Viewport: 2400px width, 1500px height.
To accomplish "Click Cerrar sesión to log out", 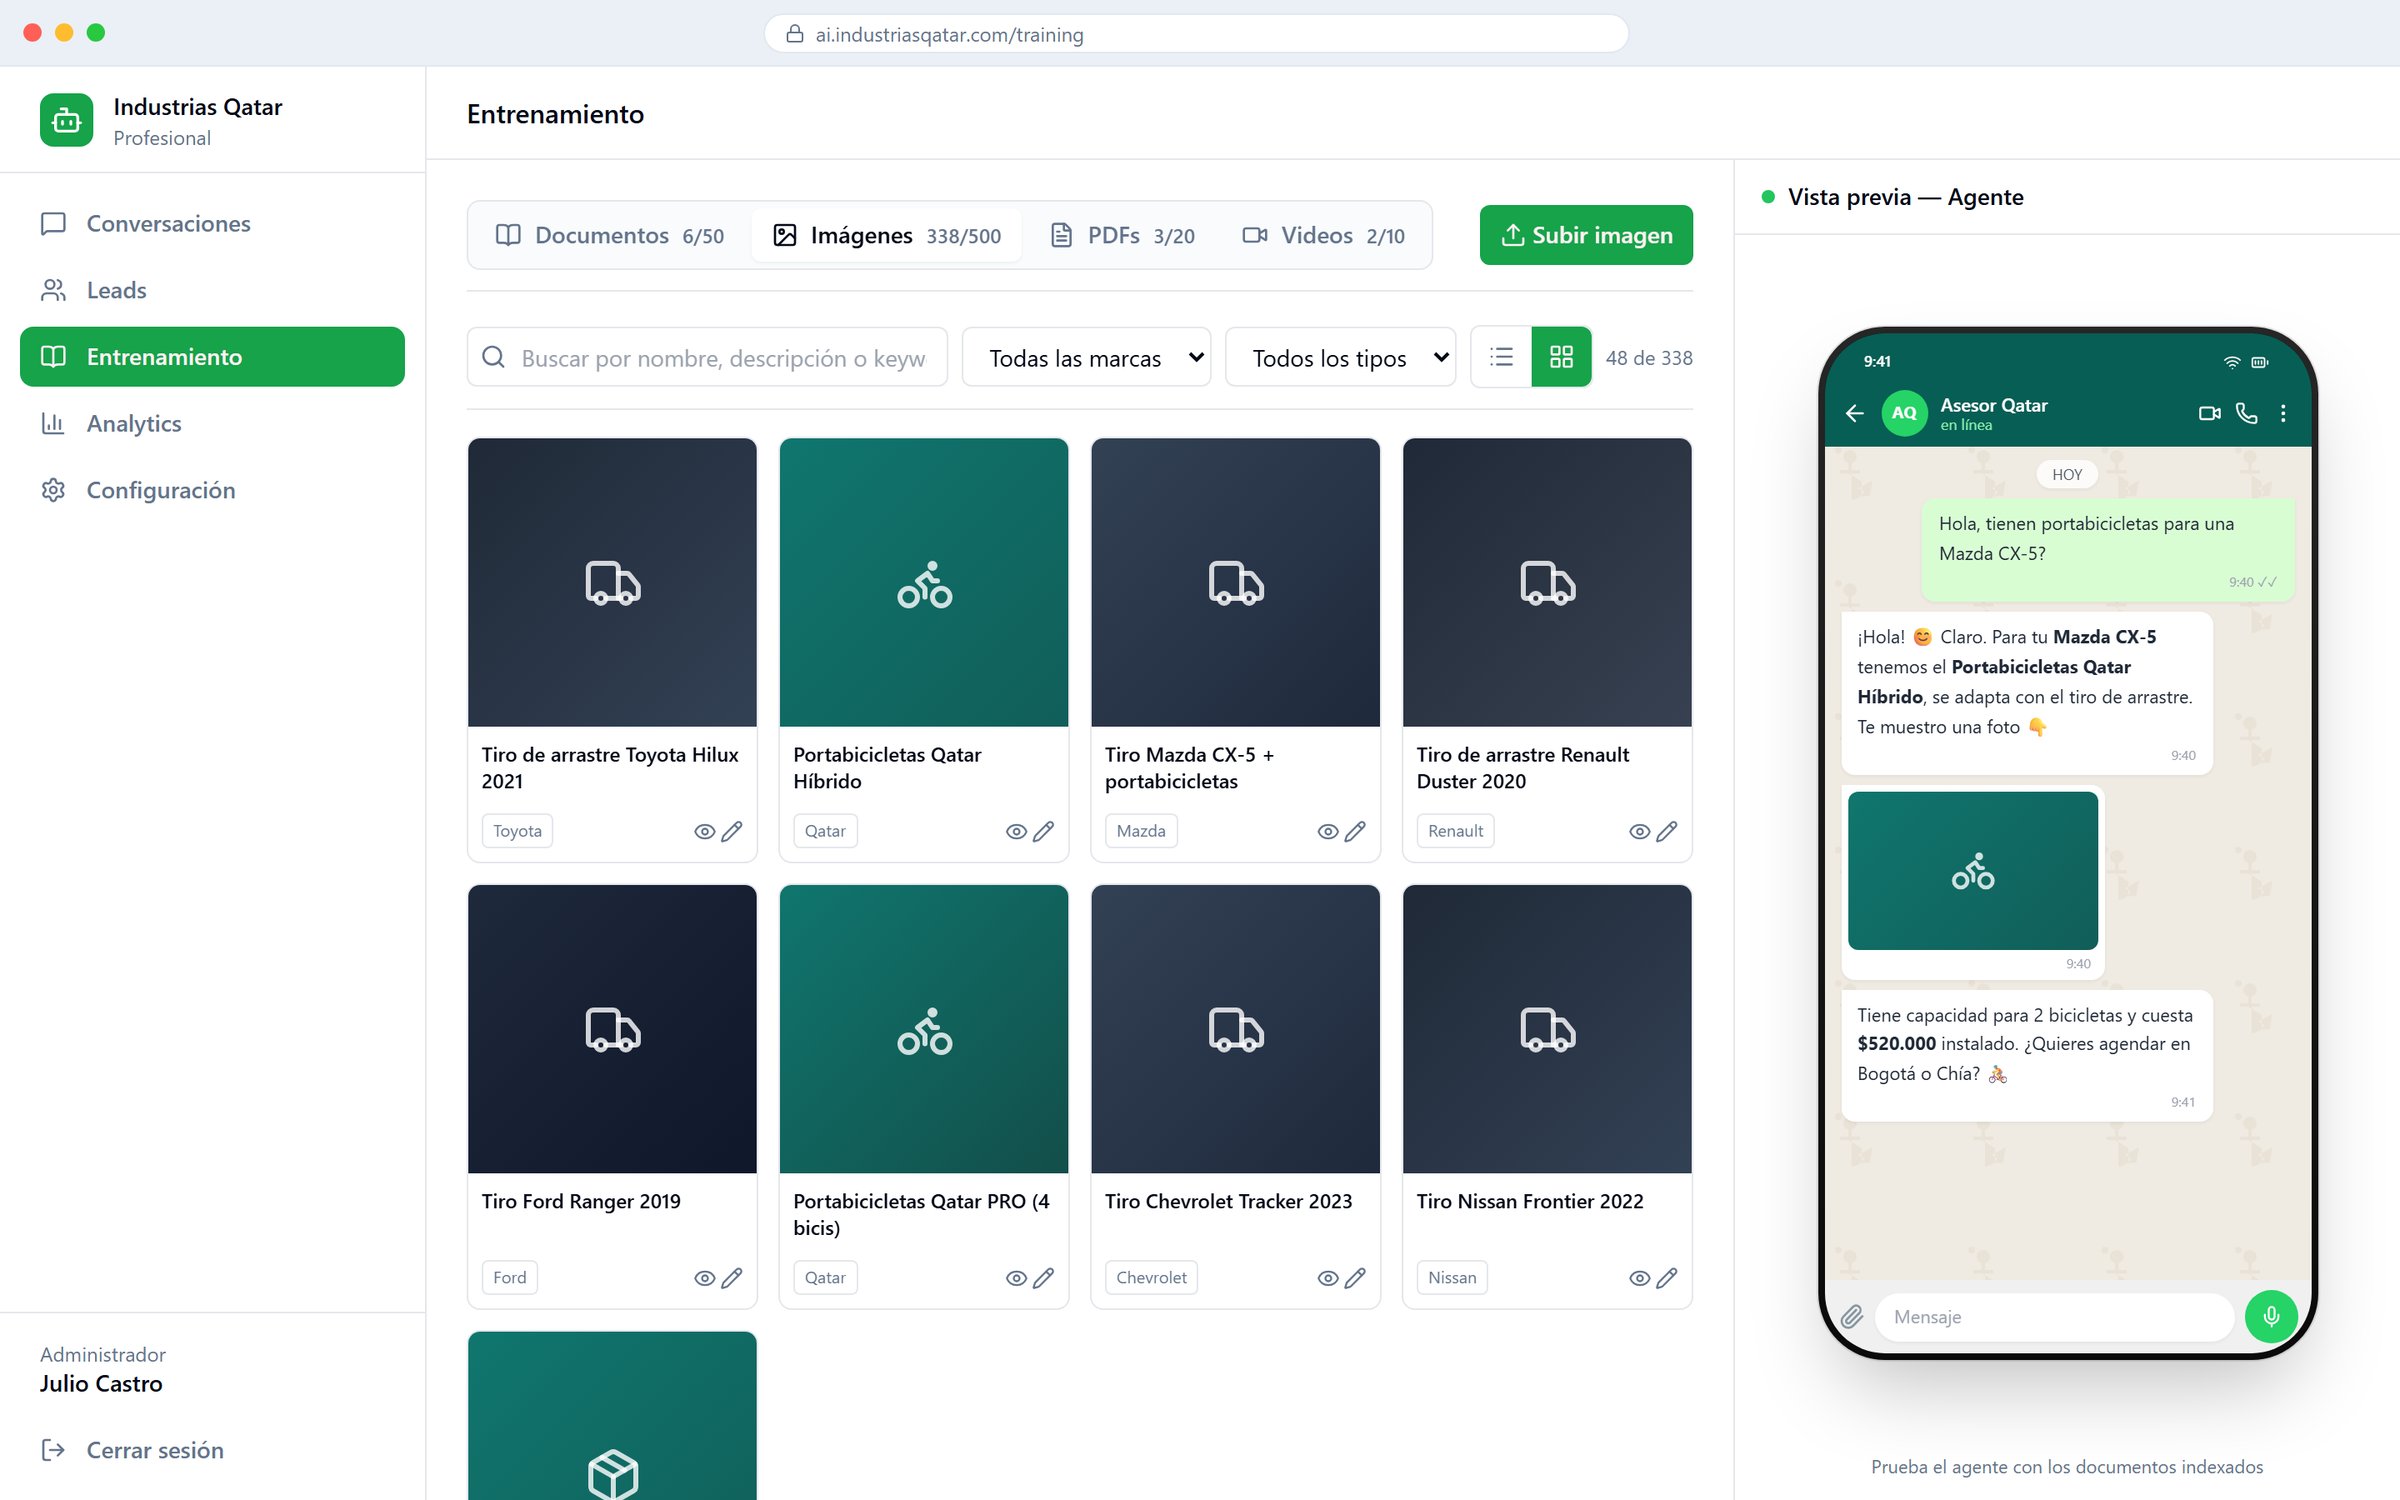I will [132, 1450].
